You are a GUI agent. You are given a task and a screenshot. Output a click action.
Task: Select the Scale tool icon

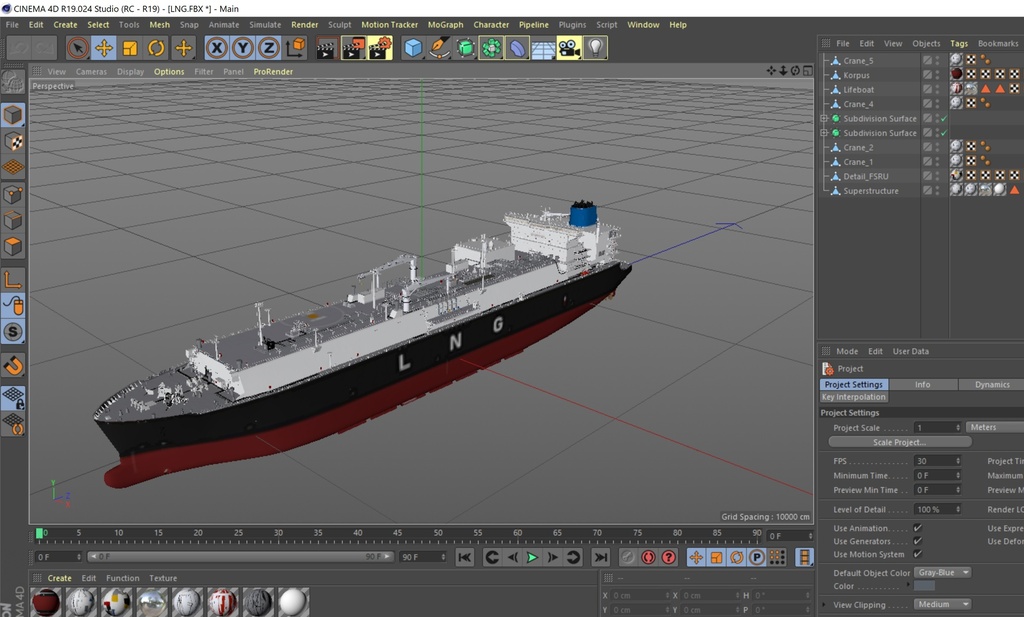(130, 48)
